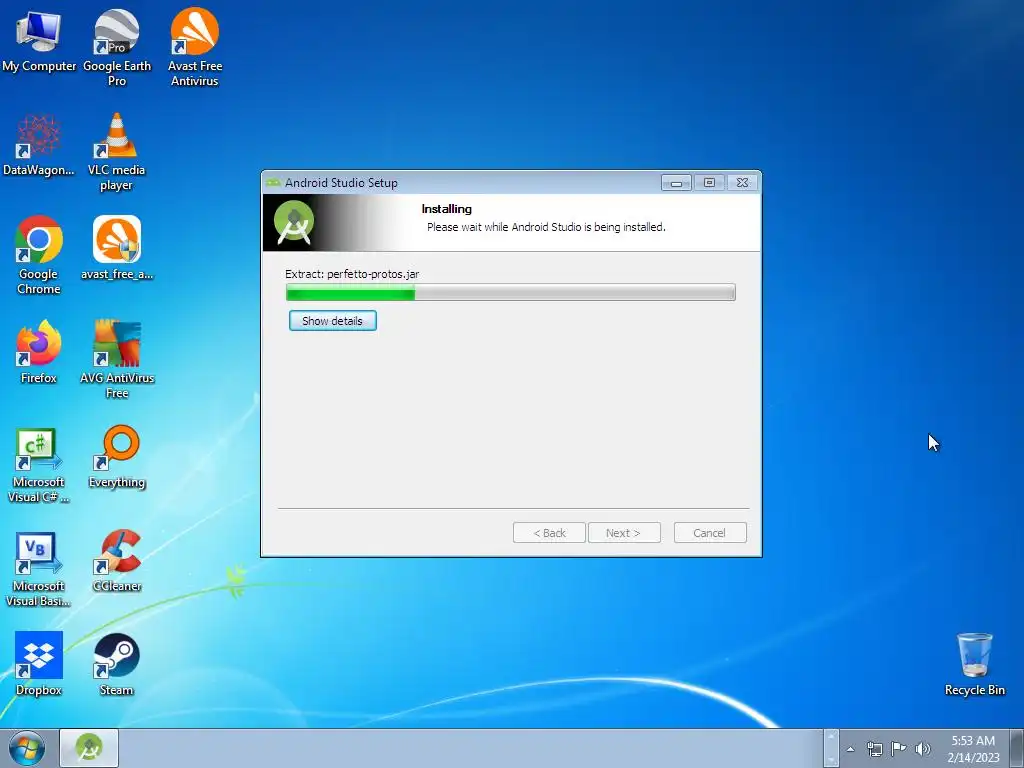Click the Show Desktop strip at taskbar end
This screenshot has width=1024, height=768.
point(1017,748)
